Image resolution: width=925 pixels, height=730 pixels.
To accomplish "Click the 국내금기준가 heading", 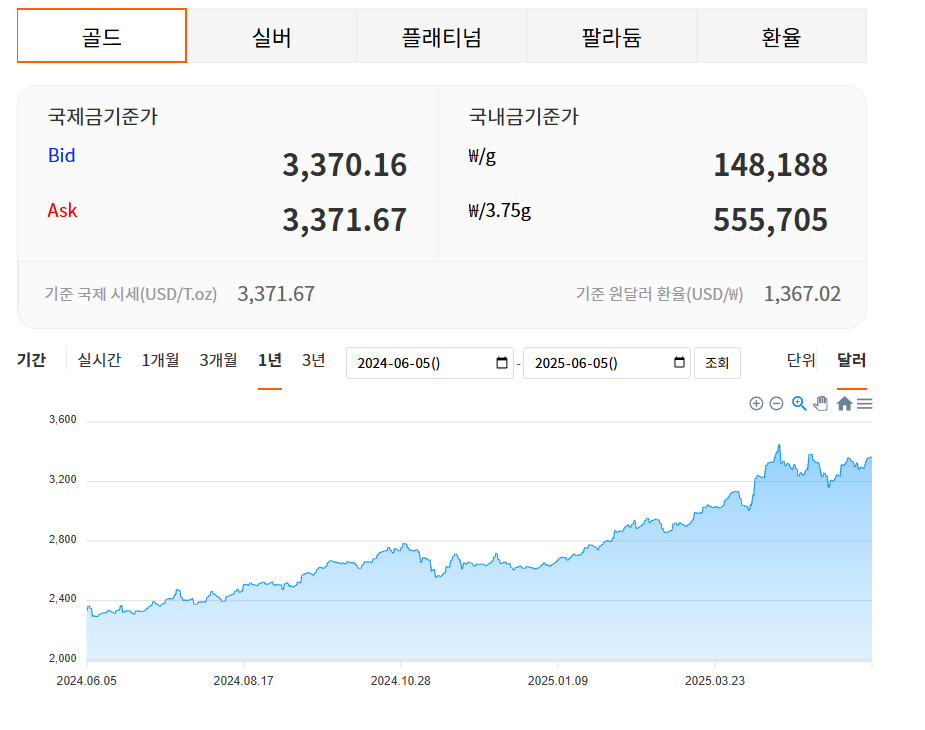I will [524, 116].
